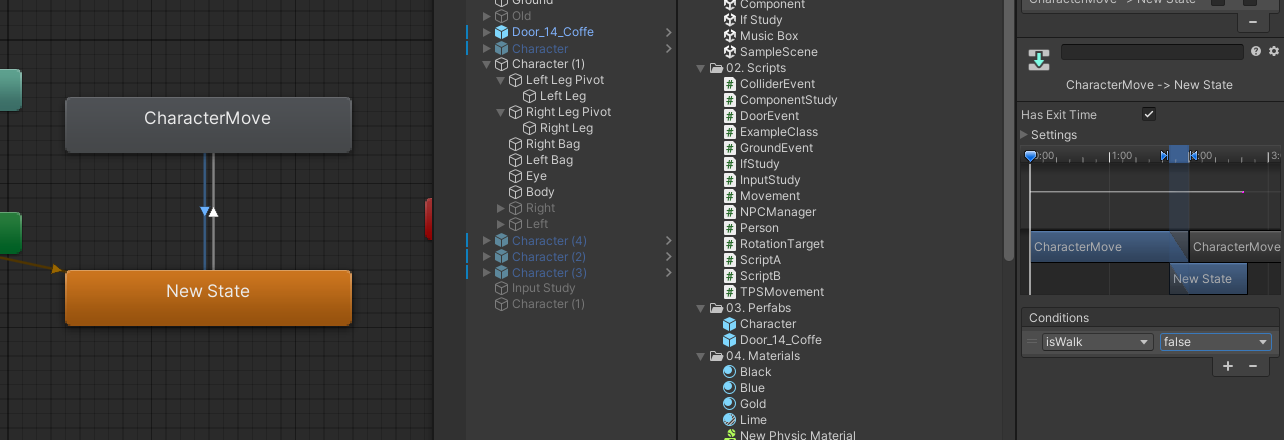This screenshot has height=440, width=1284.
Task: Expand the Old object in Hierarchy
Action: coord(487,16)
